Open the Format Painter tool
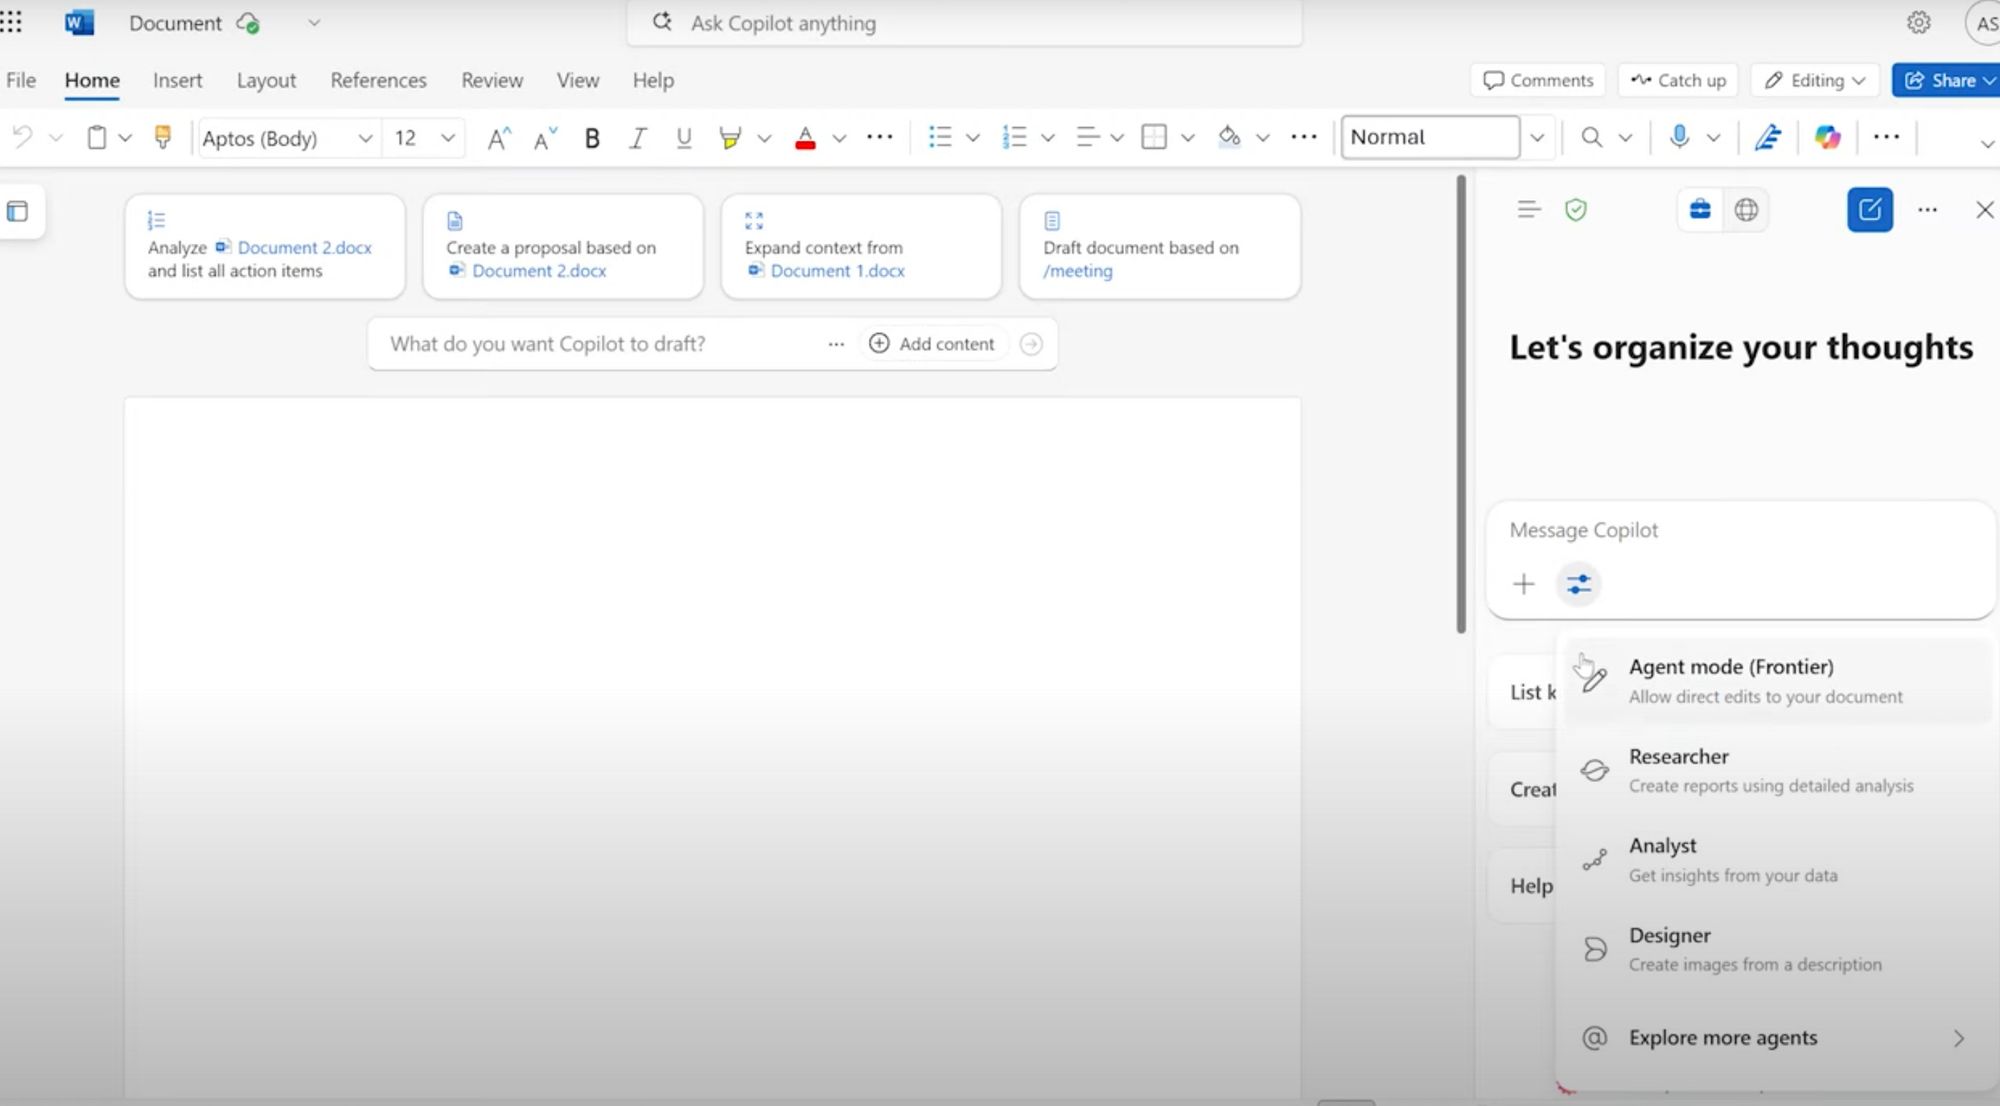 [162, 137]
